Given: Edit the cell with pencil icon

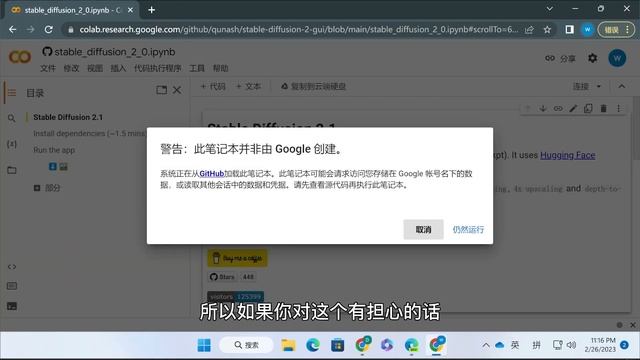Looking at the screenshot, I should (573, 108).
